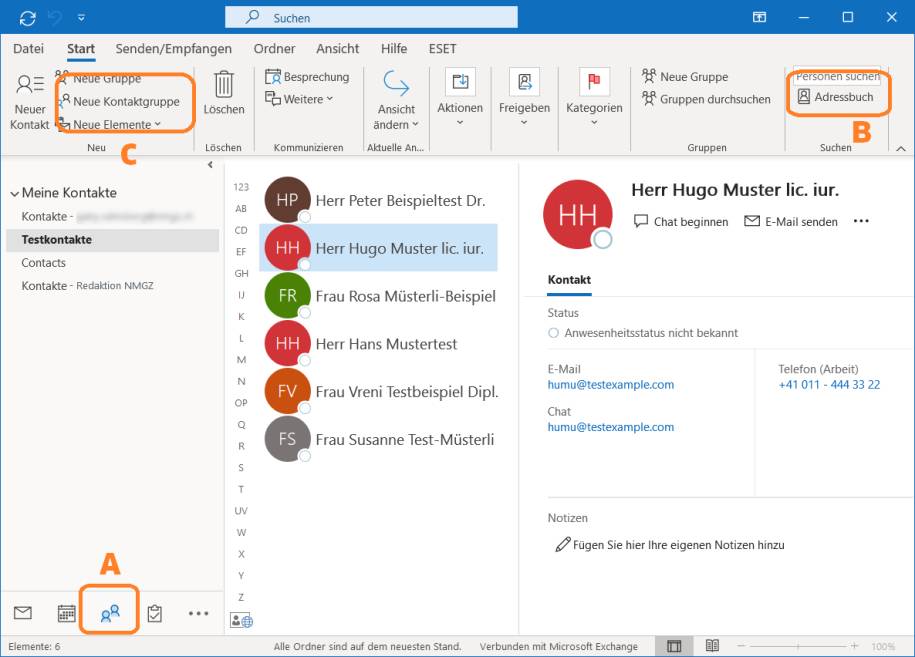
Task: Collapse the folder pane arrow
Action: pyautogui.click(x=210, y=165)
